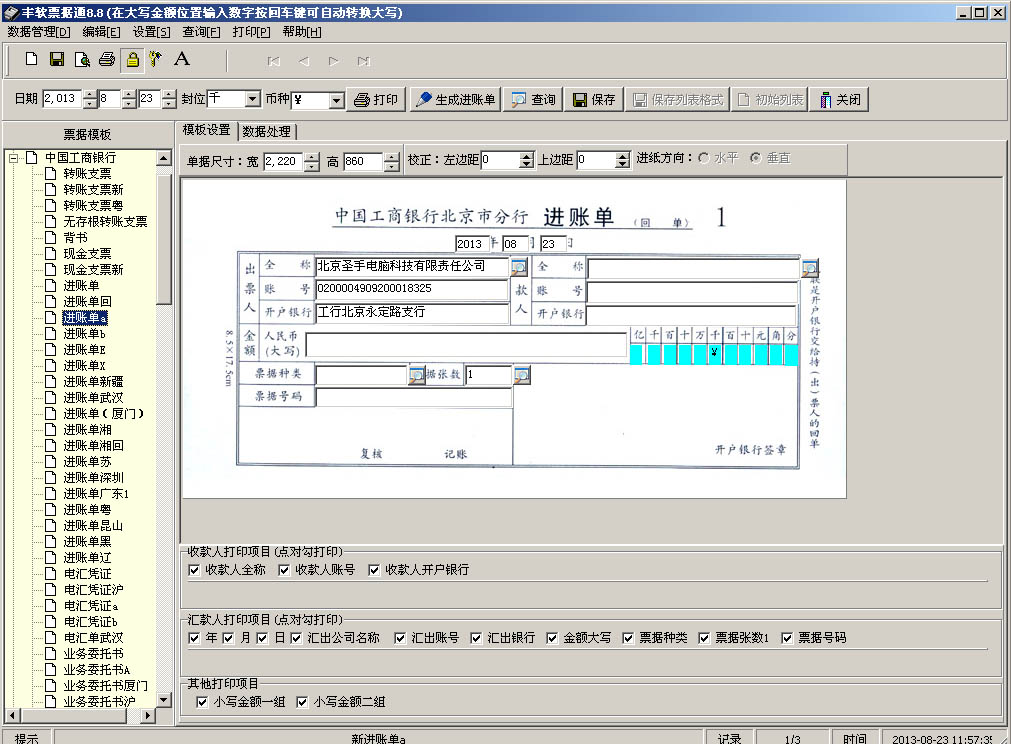The height and width of the screenshot is (744, 1011).
Task: Toggle 票据号码 checkbox
Action: coord(787,638)
